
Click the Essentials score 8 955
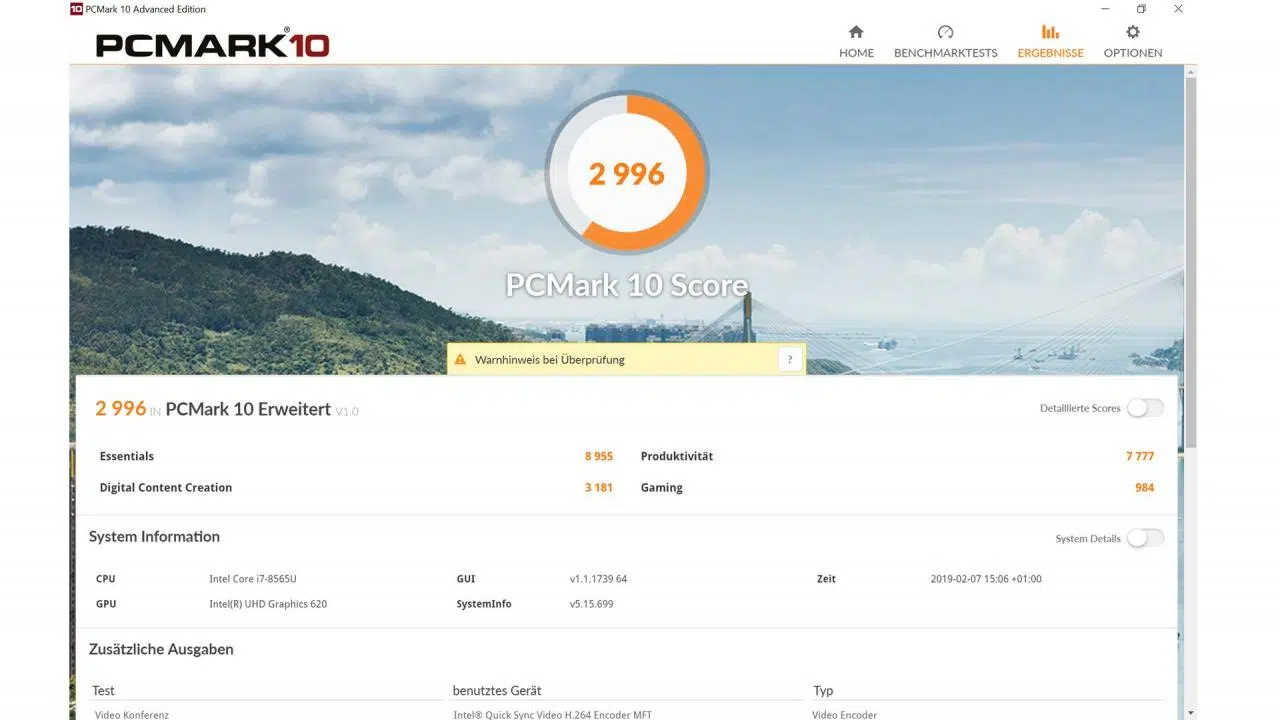pos(599,456)
